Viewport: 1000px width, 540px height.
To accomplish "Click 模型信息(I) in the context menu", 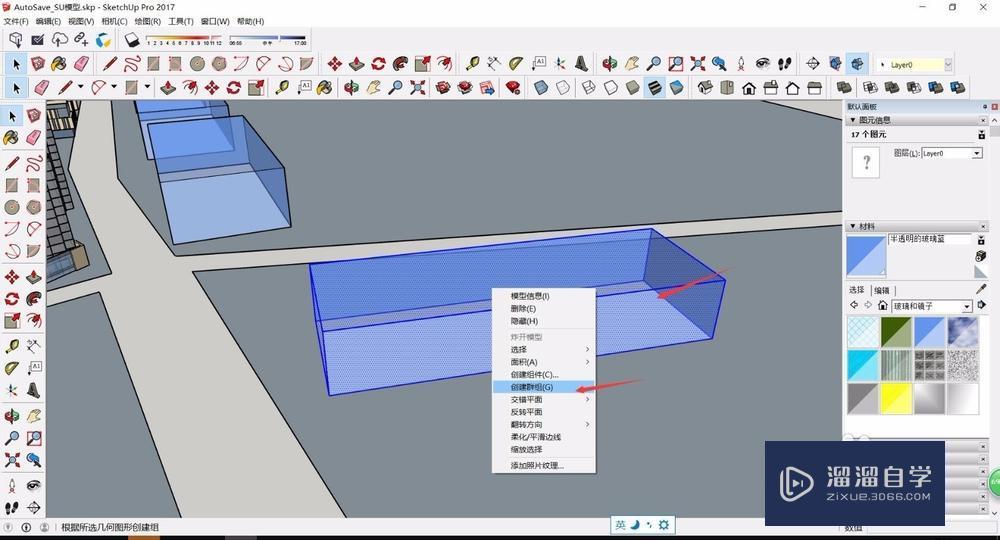I will [x=543, y=296].
